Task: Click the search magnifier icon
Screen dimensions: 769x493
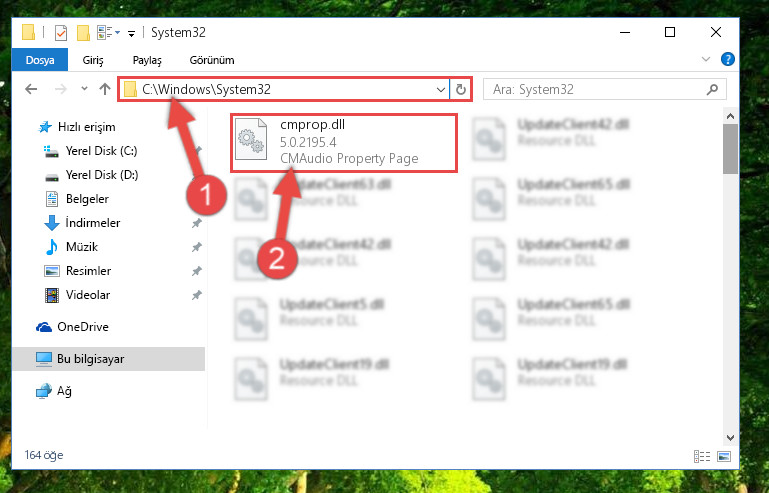Action: point(712,89)
